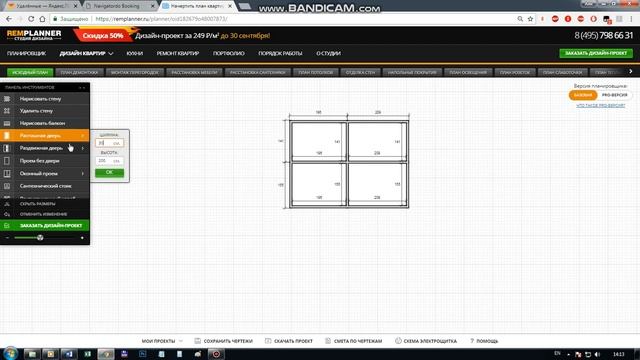This screenshot has width=640, height=360.
Task: Open the Excel icon in taskbar
Action: (x=88, y=354)
